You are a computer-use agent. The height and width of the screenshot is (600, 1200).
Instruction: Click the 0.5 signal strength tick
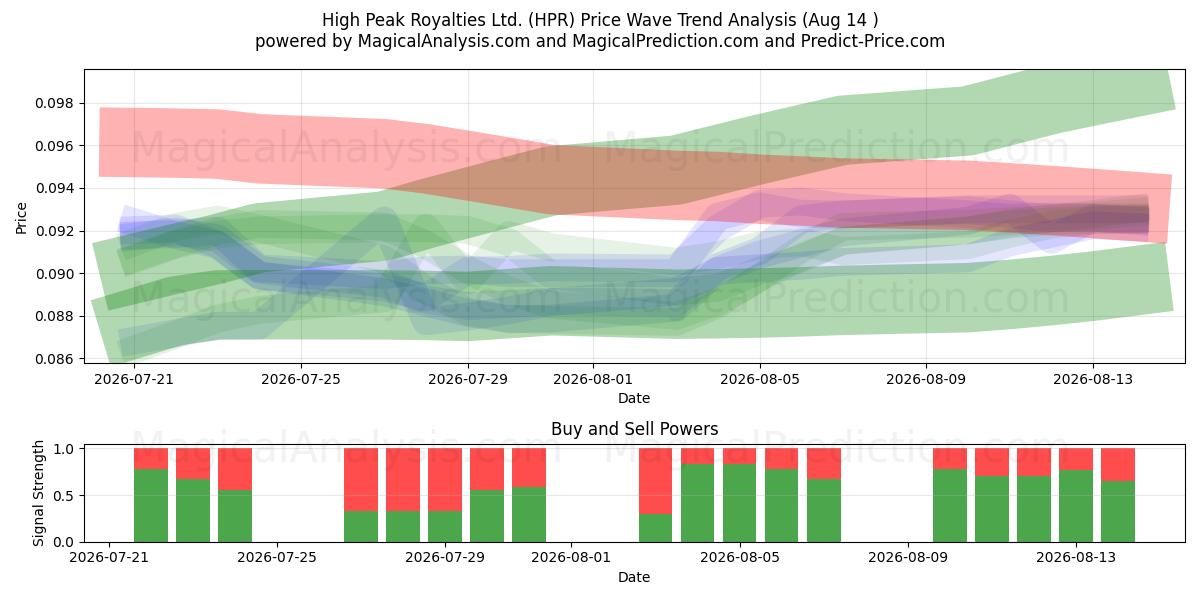click(x=66, y=496)
